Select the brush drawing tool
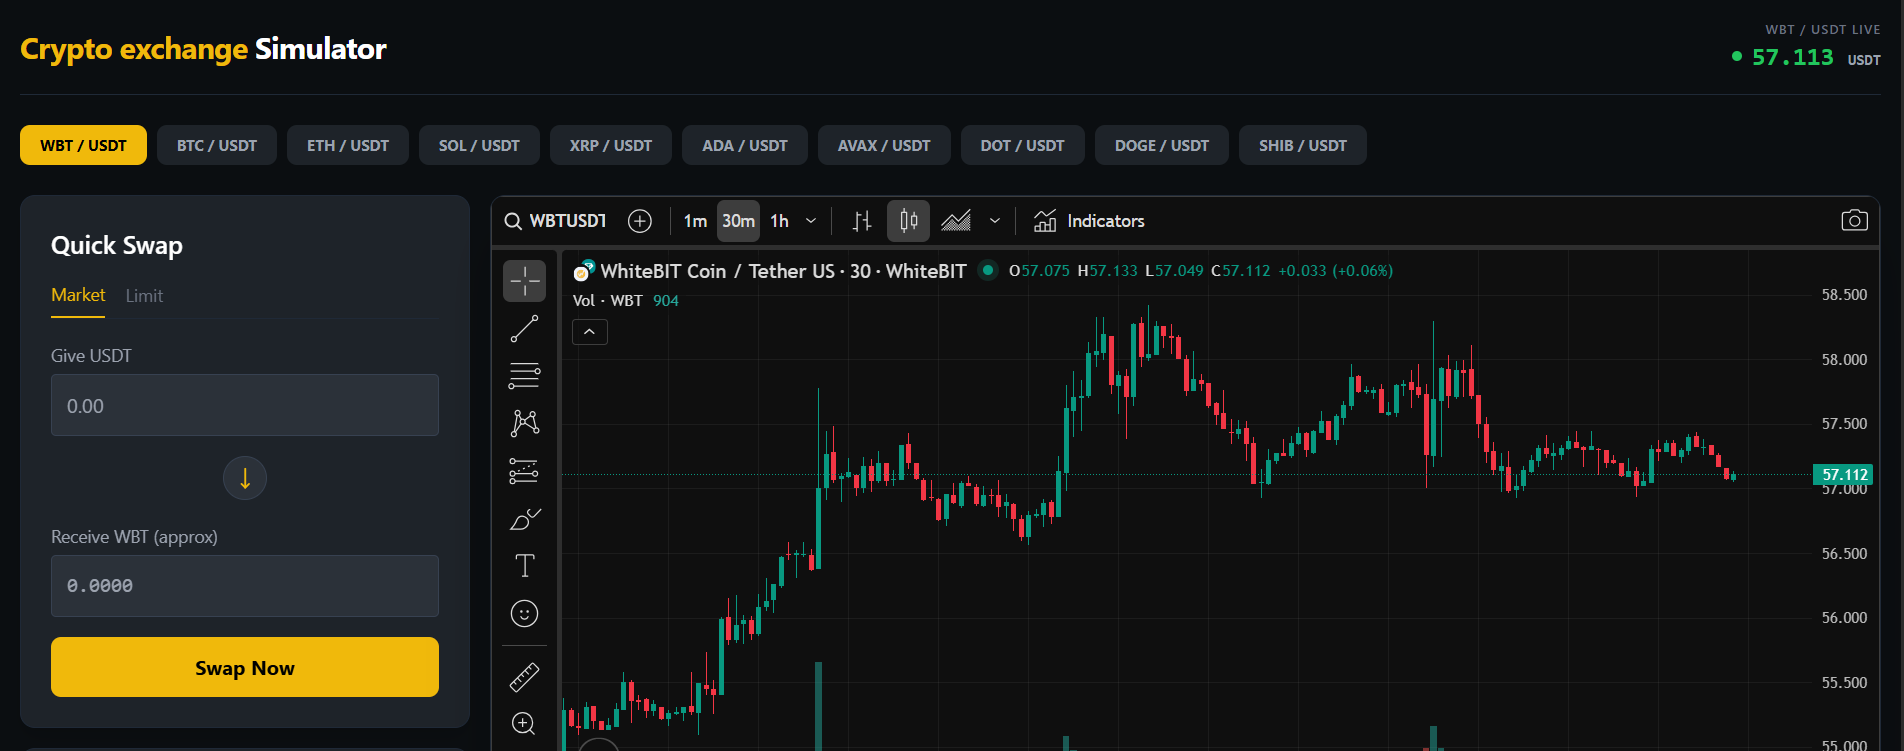Screen dimensions: 1904x751 (524, 518)
